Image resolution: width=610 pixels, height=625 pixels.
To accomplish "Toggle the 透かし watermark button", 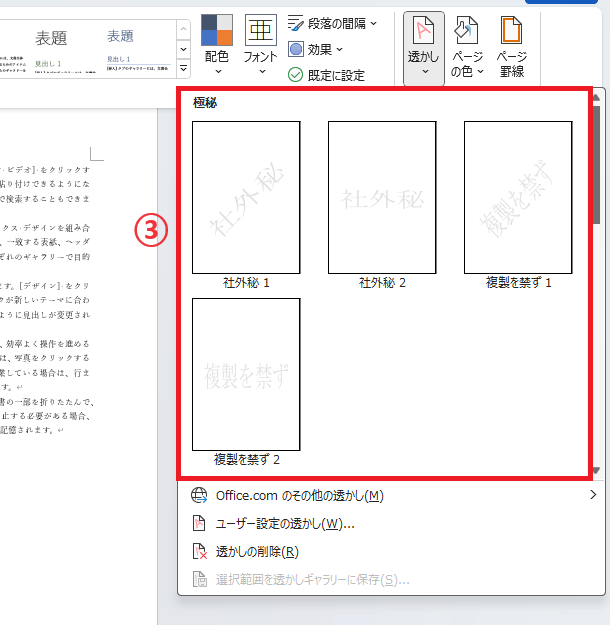I will (x=423, y=48).
